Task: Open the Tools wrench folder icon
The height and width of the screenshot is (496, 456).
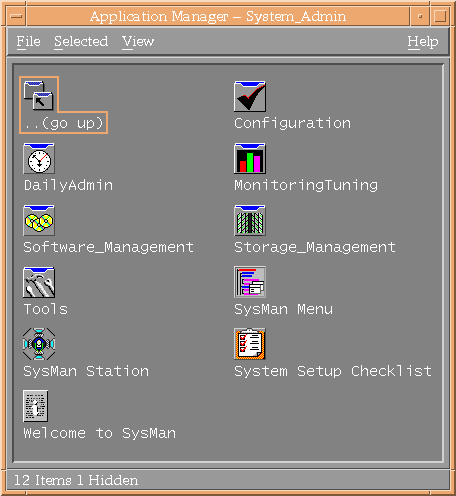Action: [x=39, y=282]
